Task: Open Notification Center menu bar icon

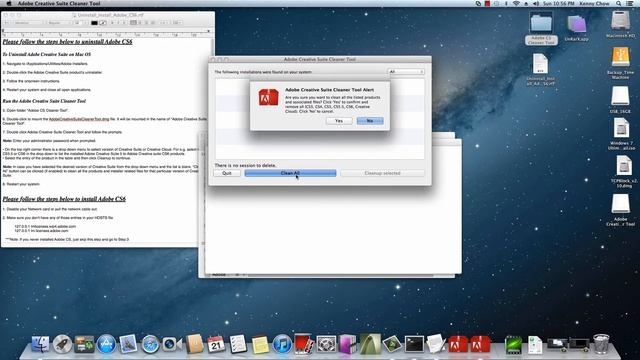Action: [630, 4]
